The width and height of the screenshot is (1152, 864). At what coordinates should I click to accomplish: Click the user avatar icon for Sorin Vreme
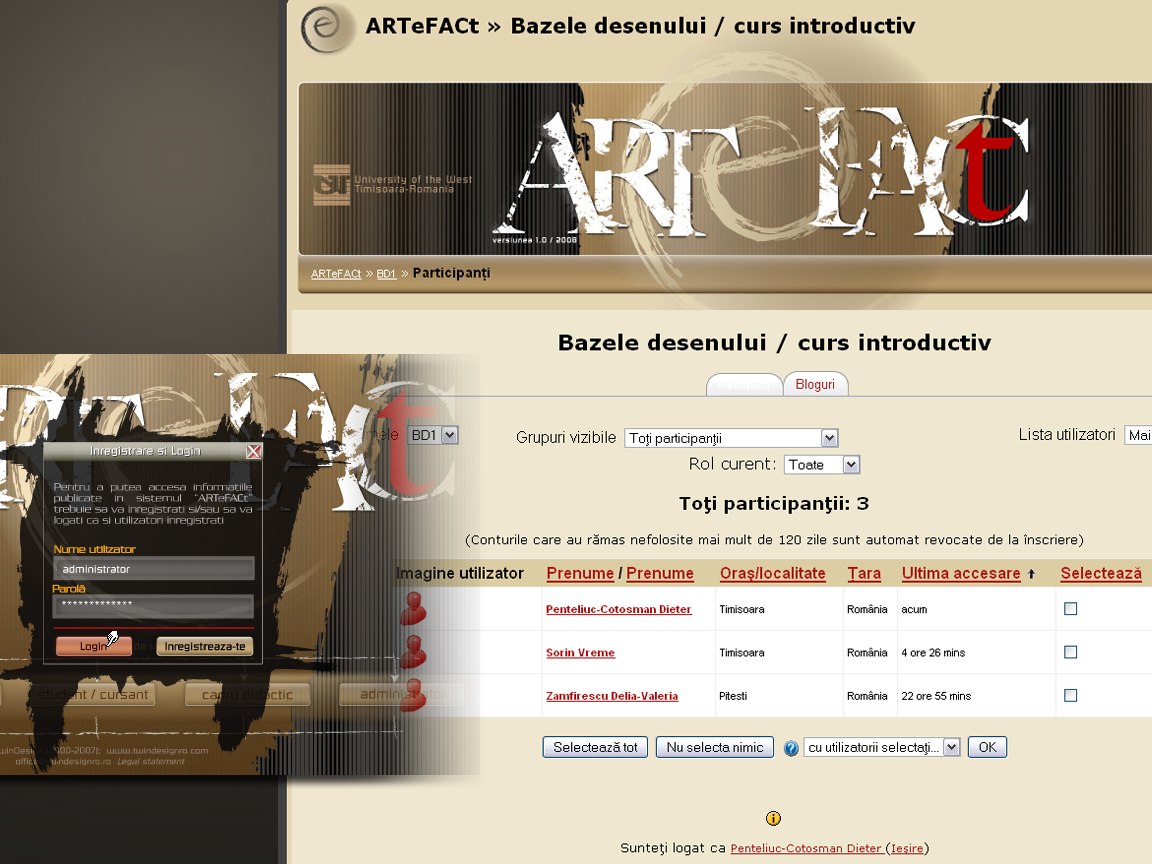point(413,652)
